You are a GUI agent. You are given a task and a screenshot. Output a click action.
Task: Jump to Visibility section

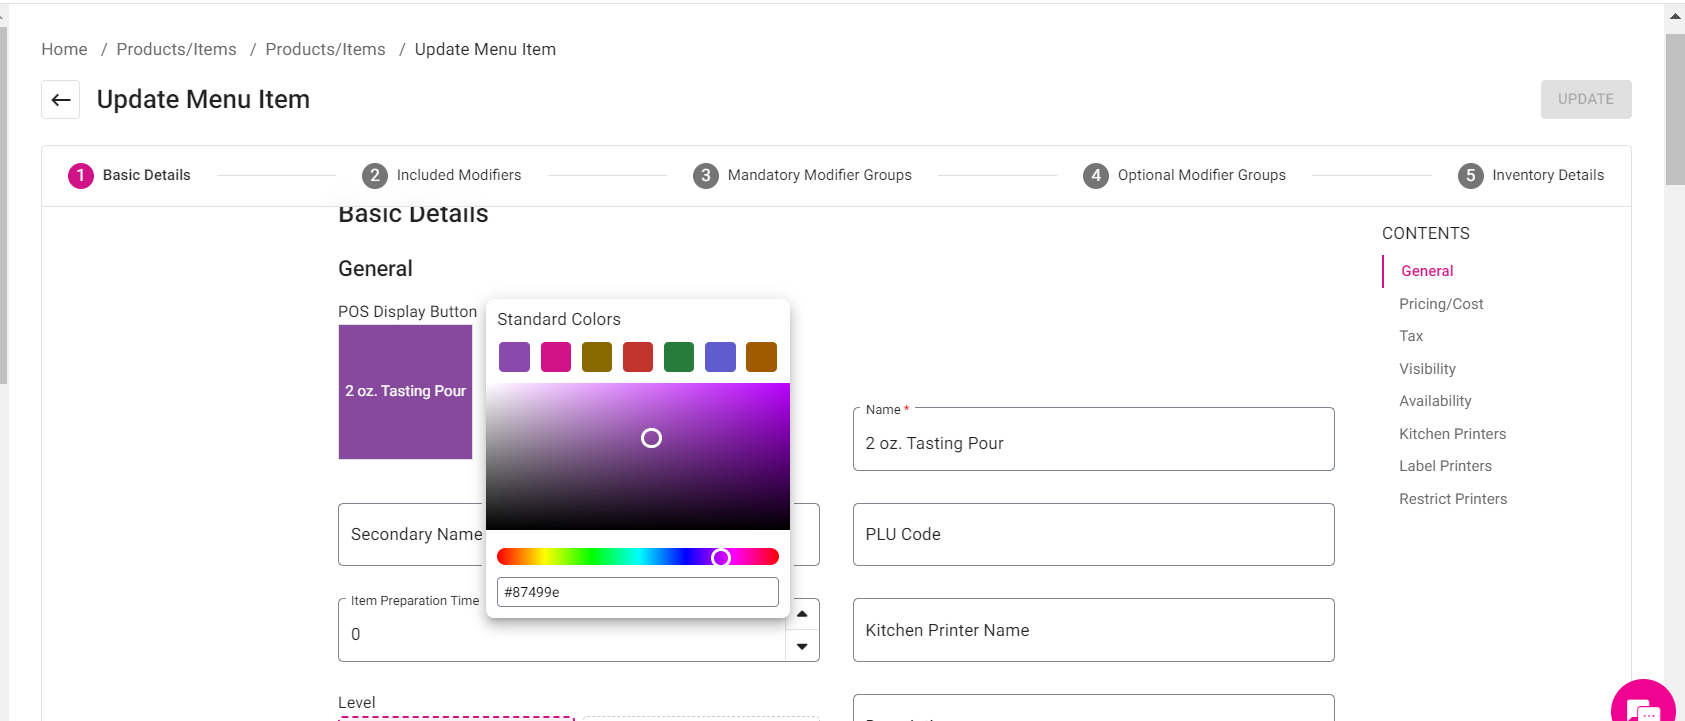point(1427,369)
